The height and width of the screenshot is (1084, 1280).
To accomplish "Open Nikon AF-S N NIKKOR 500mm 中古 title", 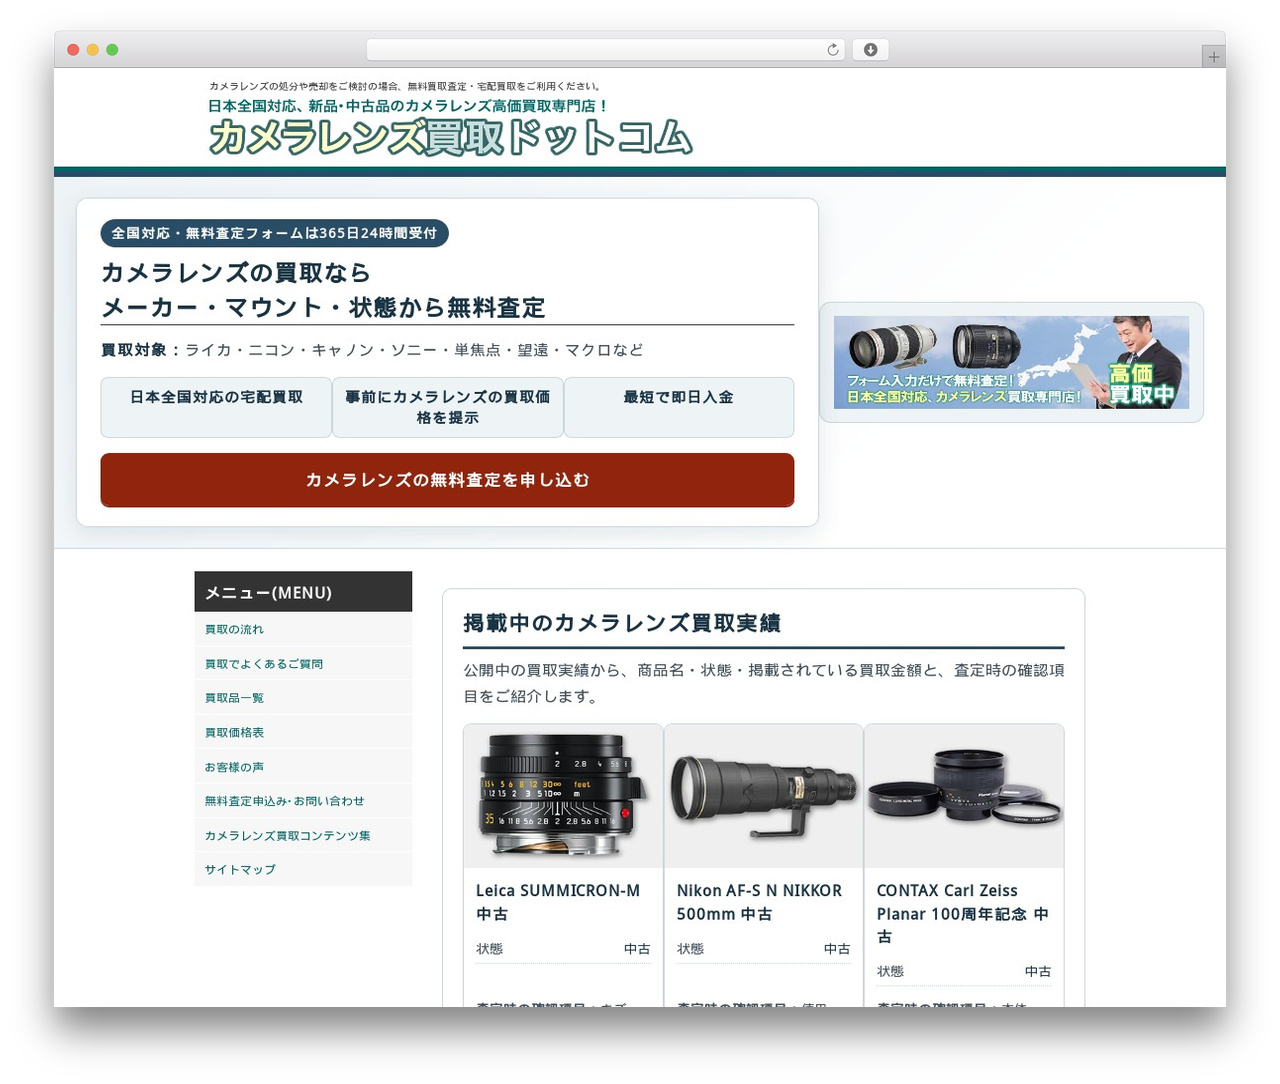I will [x=759, y=902].
